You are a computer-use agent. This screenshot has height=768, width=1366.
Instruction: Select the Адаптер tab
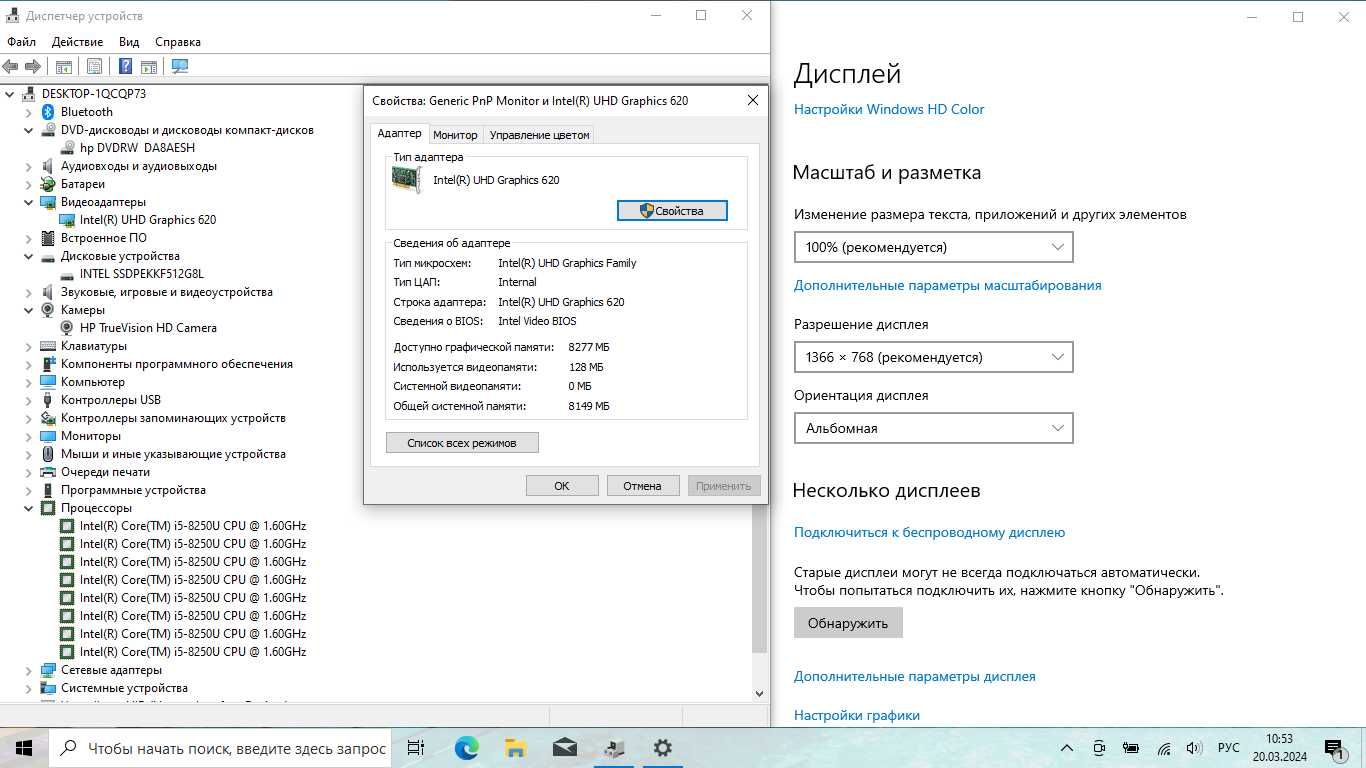399,133
